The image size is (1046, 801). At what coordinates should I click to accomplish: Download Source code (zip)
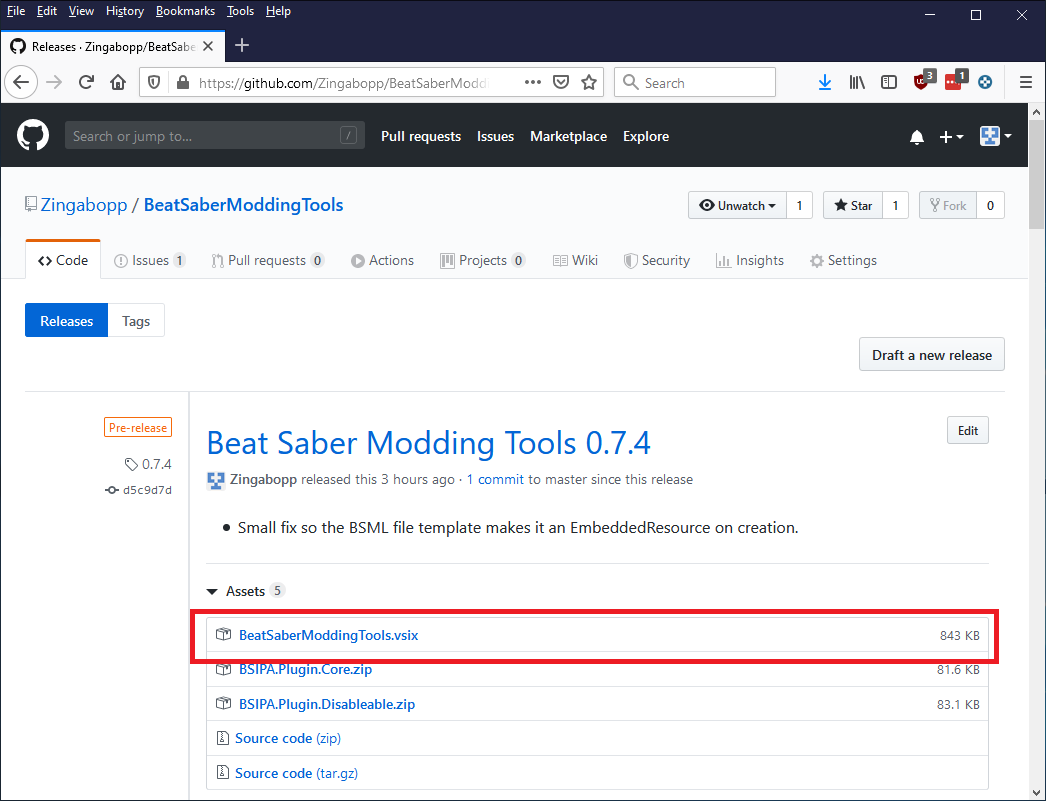tap(288, 738)
